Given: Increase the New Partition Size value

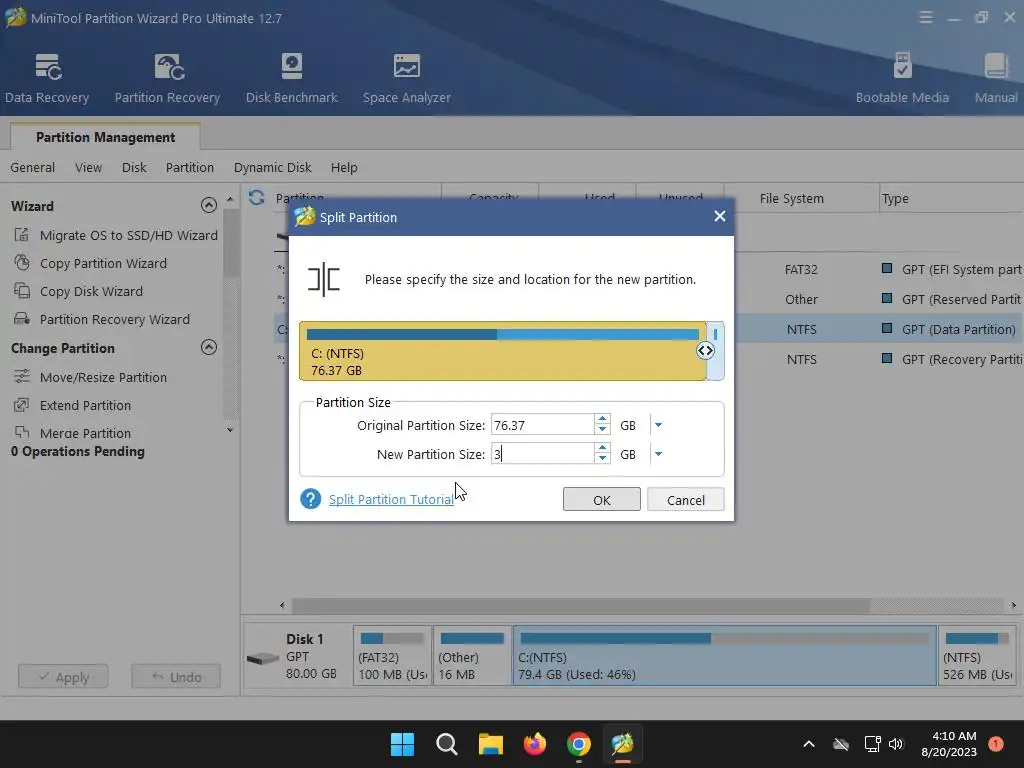Looking at the screenshot, I should pyautogui.click(x=602, y=448).
